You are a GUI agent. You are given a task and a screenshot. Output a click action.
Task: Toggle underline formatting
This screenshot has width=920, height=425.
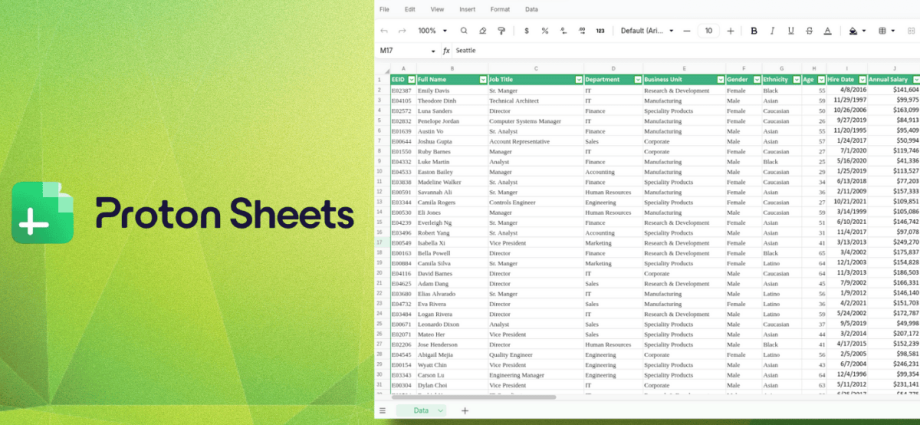[791, 31]
